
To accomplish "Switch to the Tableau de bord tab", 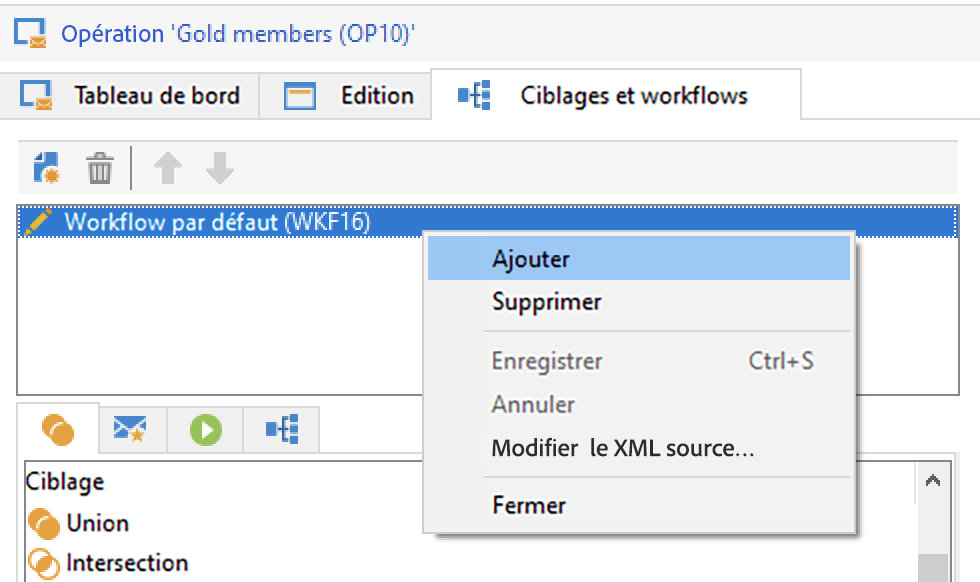I will [130, 96].
